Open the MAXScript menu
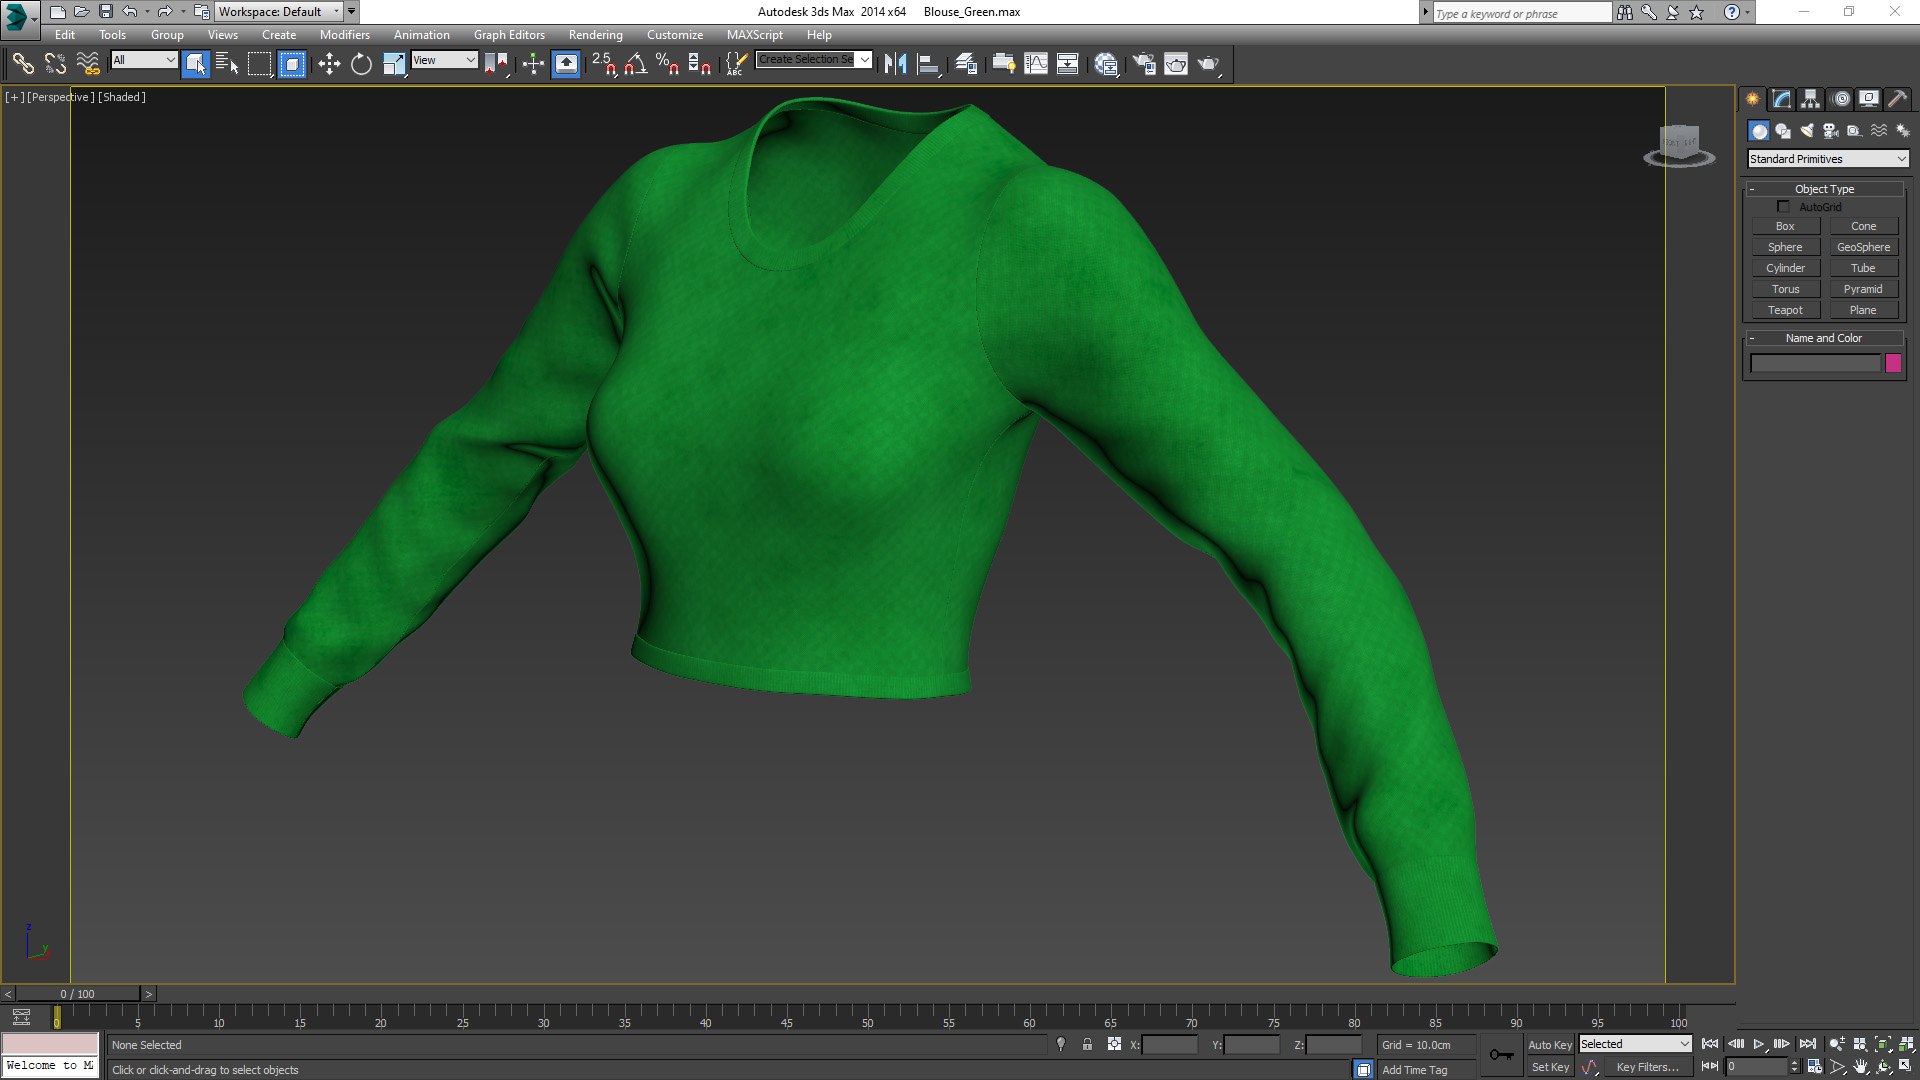 pyautogui.click(x=755, y=34)
